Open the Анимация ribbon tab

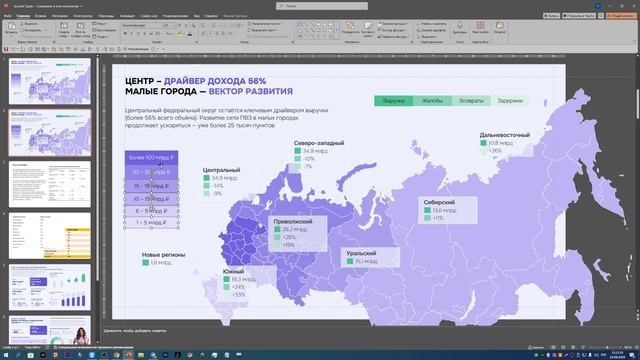127,16
